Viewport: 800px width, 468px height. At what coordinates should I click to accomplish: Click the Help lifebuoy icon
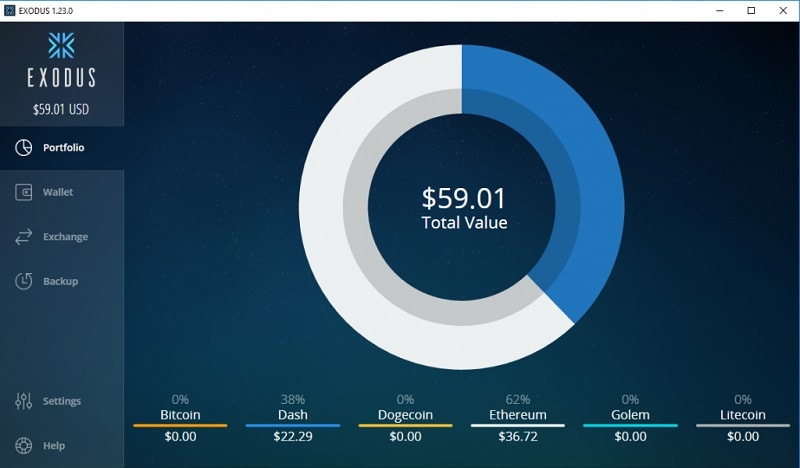pyautogui.click(x=24, y=445)
